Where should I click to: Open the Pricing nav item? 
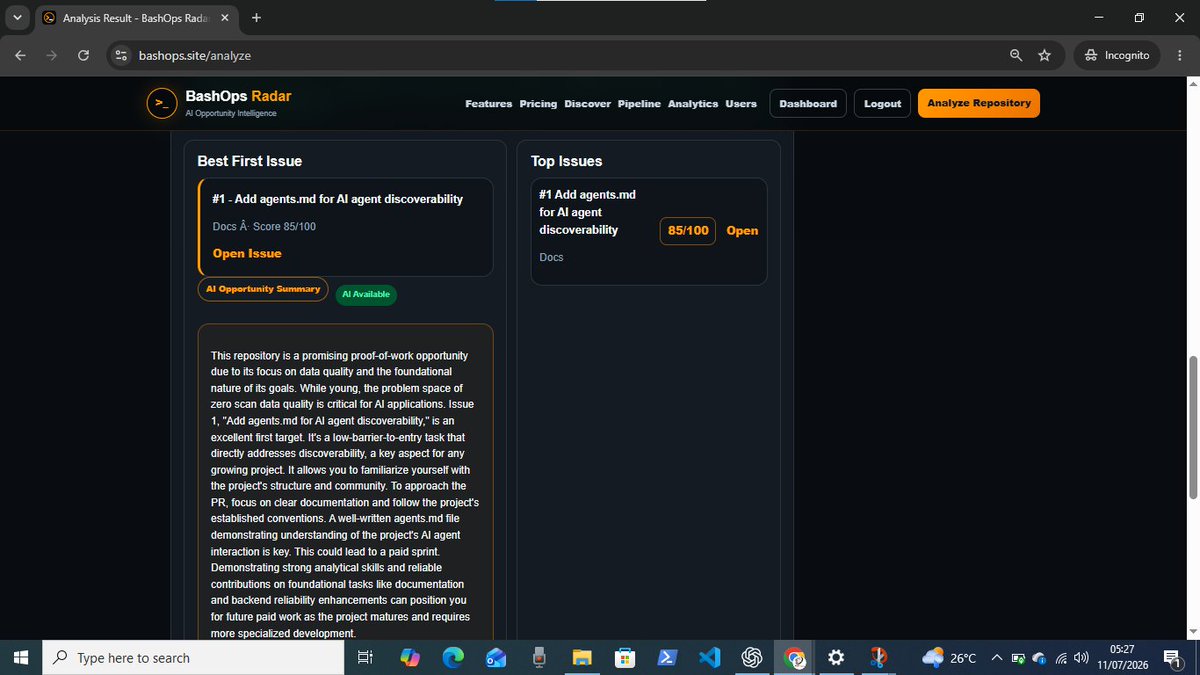tap(538, 104)
